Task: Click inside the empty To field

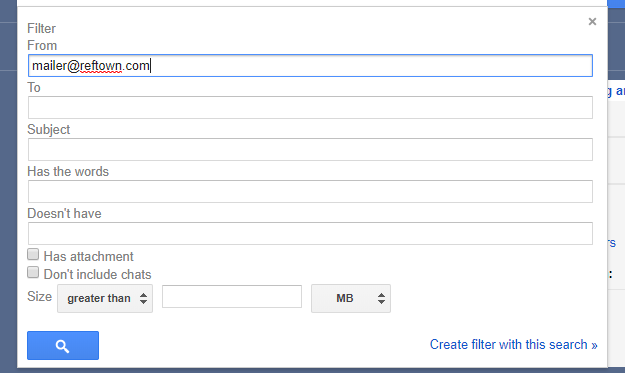Action: point(310,108)
